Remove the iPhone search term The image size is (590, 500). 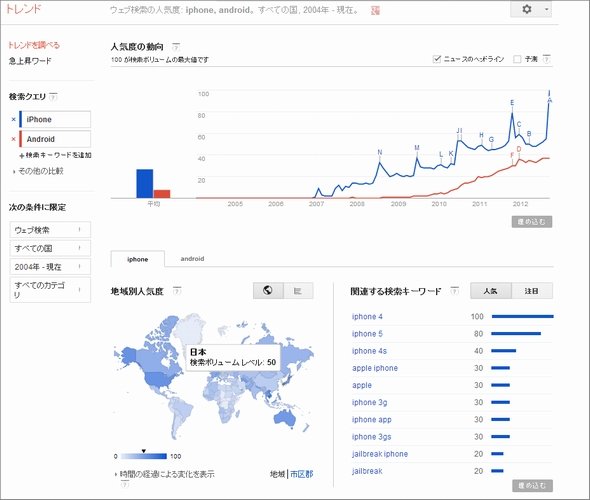click(14, 119)
